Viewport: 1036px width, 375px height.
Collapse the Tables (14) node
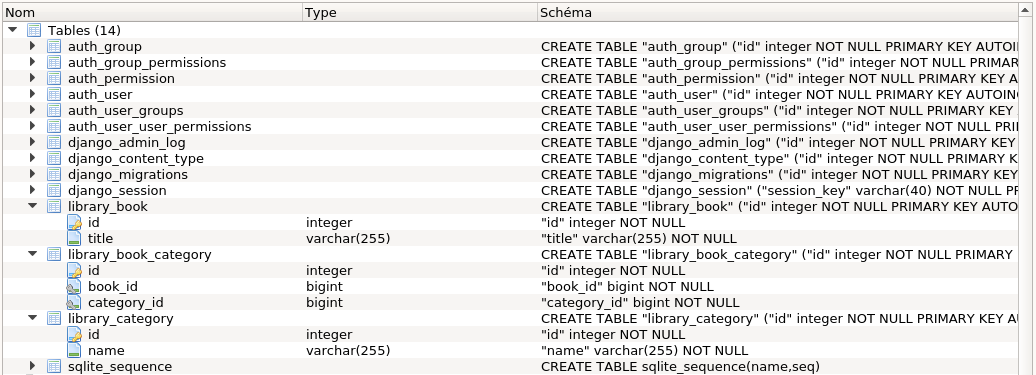pos(13,30)
